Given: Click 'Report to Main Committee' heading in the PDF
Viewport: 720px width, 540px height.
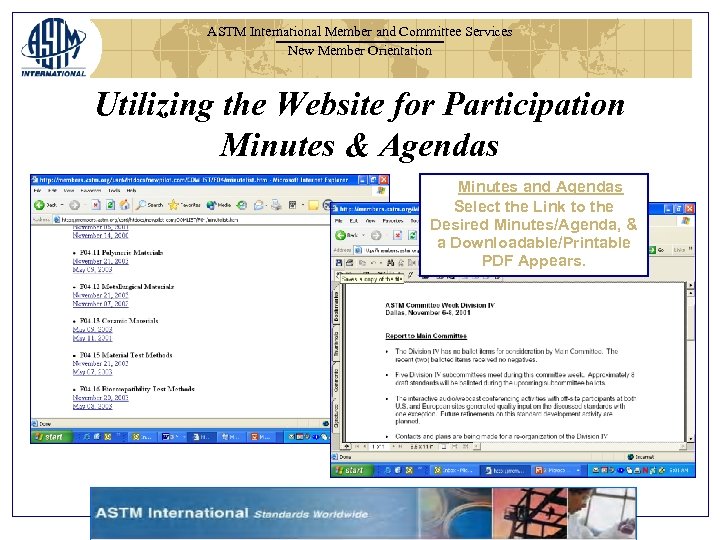Looking at the screenshot, I should coord(426,336).
